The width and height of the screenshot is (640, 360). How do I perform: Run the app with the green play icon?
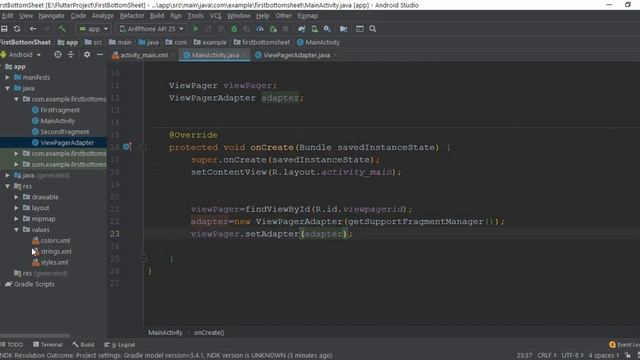(196, 29)
